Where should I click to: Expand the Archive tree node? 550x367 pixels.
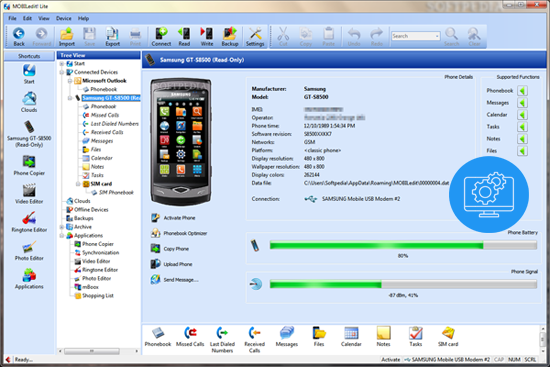point(62,227)
